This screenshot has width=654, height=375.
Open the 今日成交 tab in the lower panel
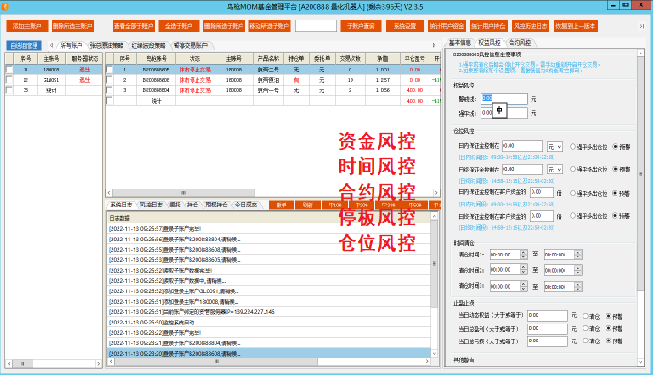point(246,205)
